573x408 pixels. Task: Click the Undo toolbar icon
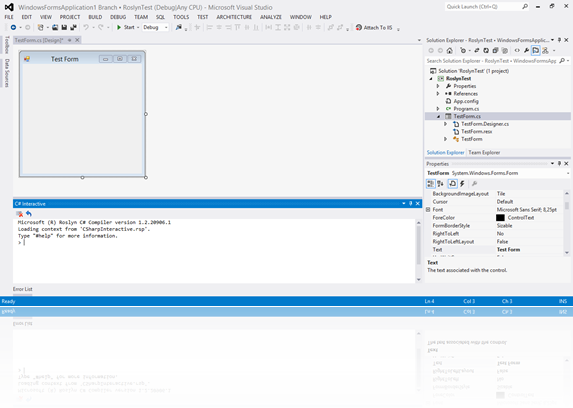pyautogui.click(x=86, y=27)
